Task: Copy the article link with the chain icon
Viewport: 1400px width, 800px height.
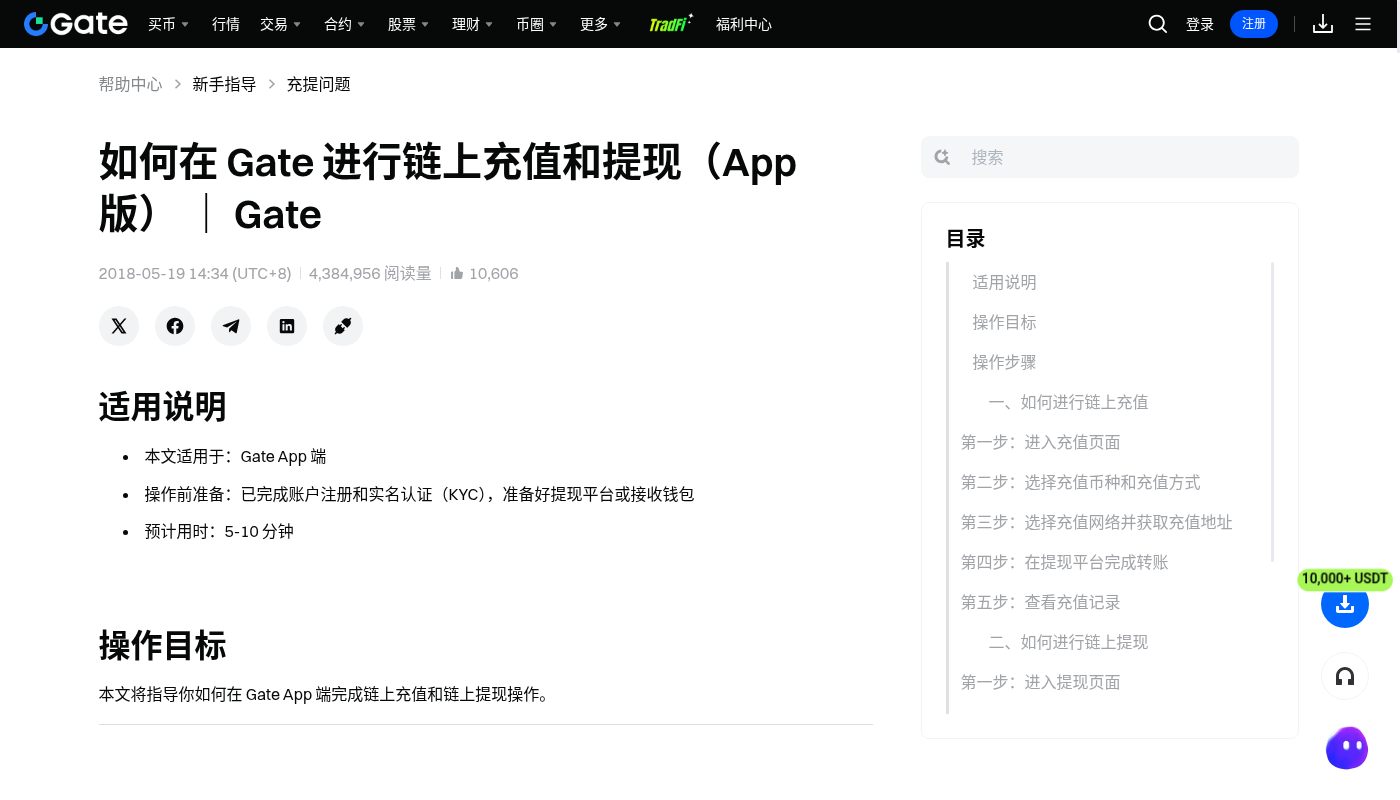Action: 343,326
